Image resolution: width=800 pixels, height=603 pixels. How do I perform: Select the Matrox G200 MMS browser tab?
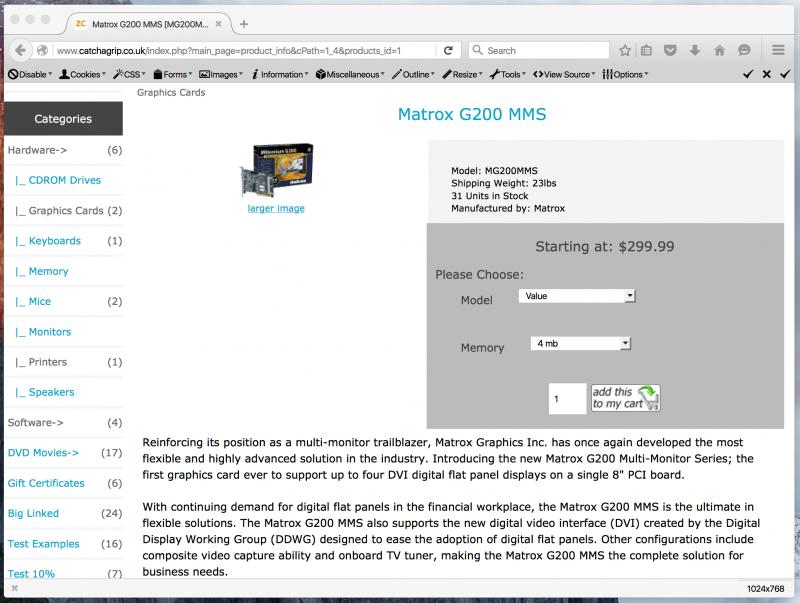pos(149,24)
